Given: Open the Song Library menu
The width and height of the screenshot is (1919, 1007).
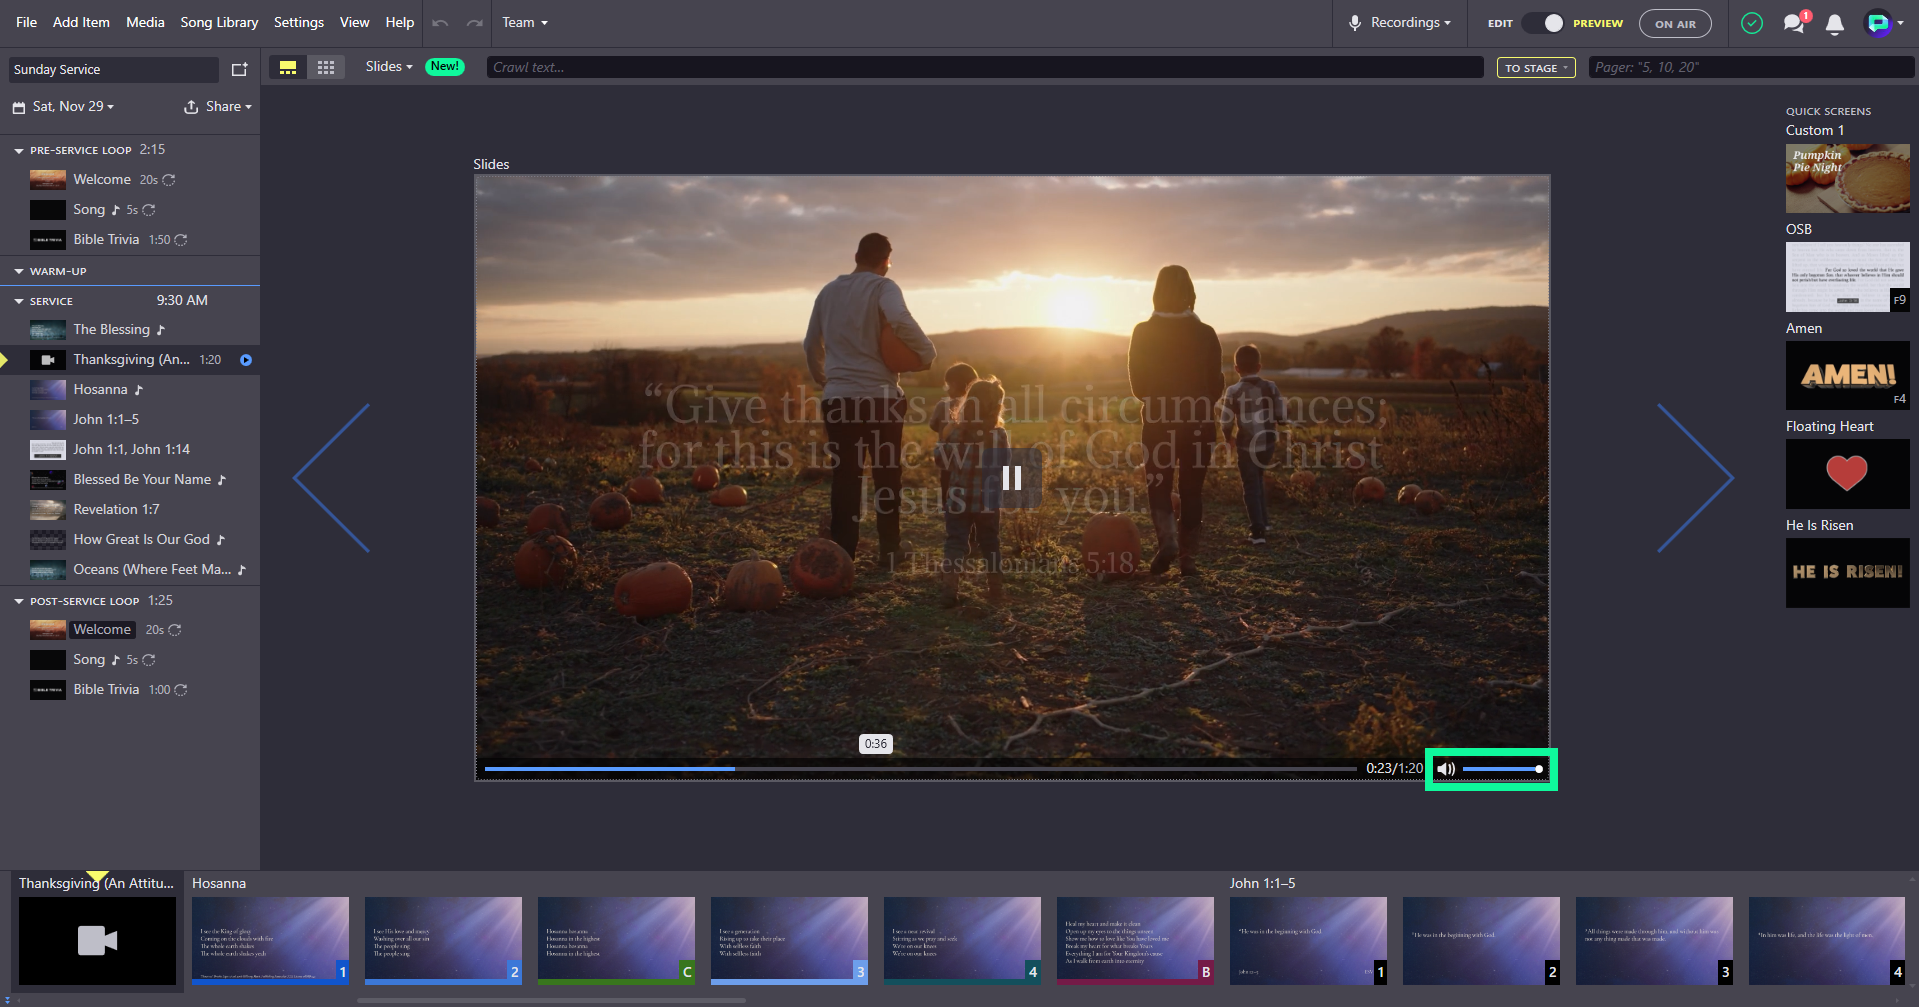Looking at the screenshot, I should [x=219, y=23].
